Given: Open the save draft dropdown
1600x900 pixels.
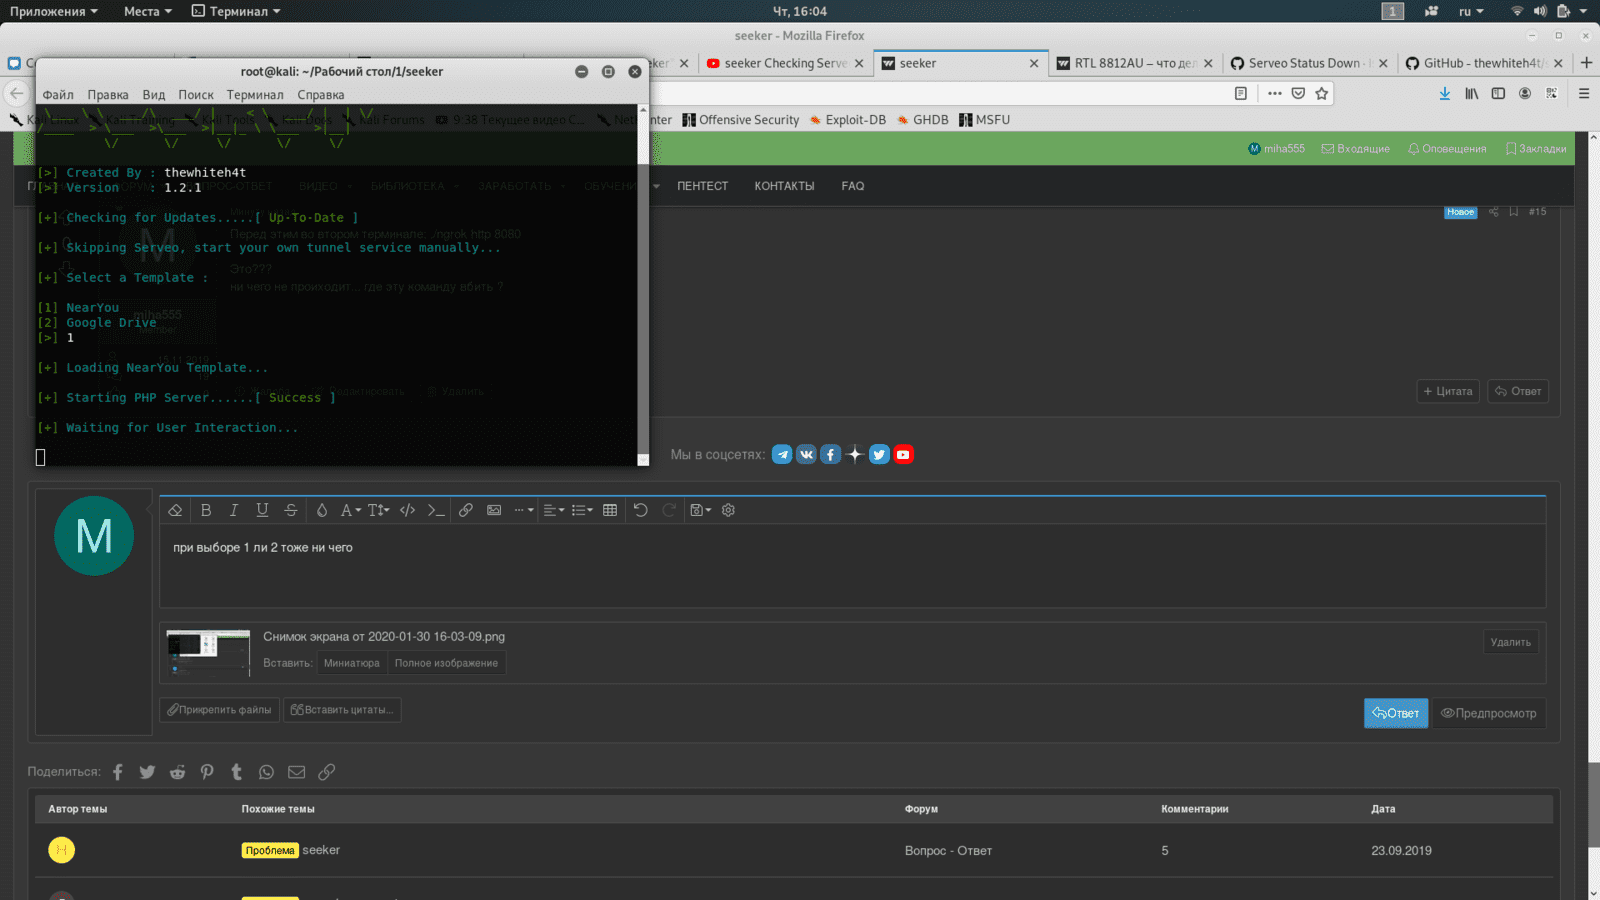Looking at the screenshot, I should (701, 510).
